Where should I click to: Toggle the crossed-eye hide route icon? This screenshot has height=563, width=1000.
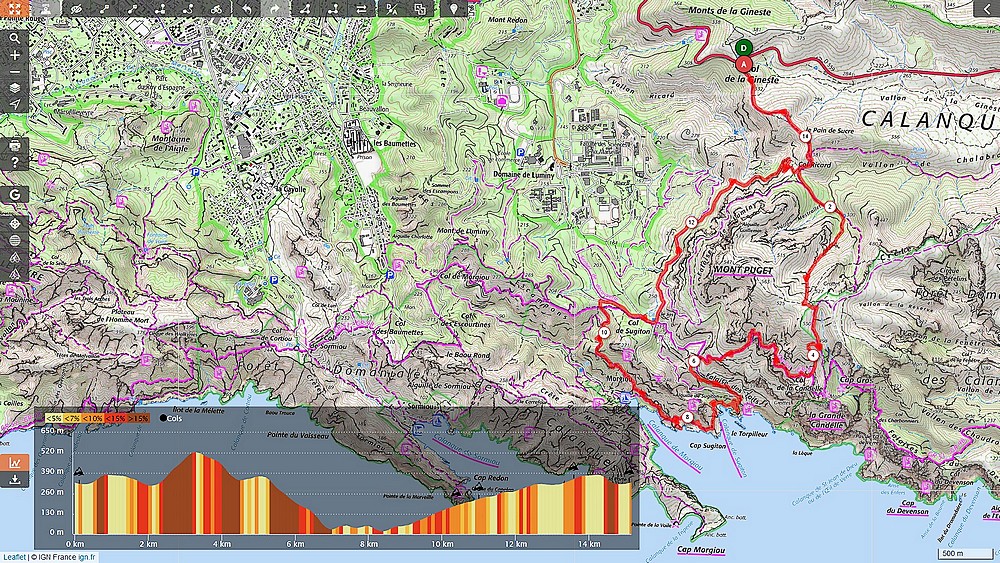coord(77,8)
